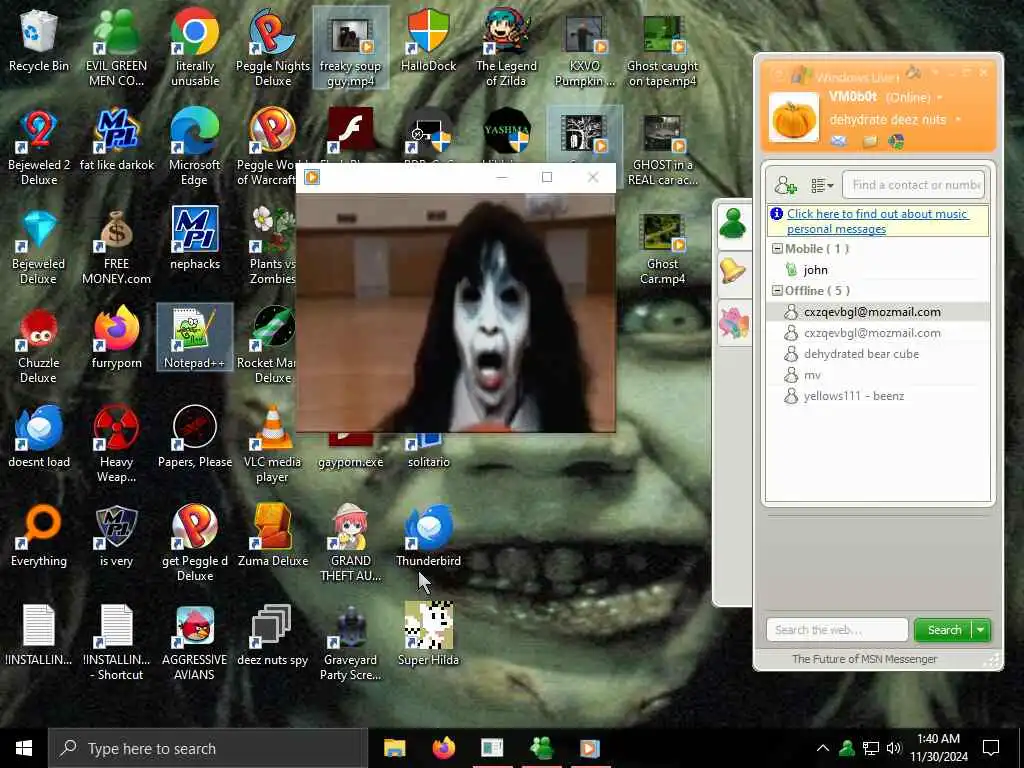Open EVIL GREEN MEN CO... desktop shortcut
The width and height of the screenshot is (1024, 768).
coord(116,47)
